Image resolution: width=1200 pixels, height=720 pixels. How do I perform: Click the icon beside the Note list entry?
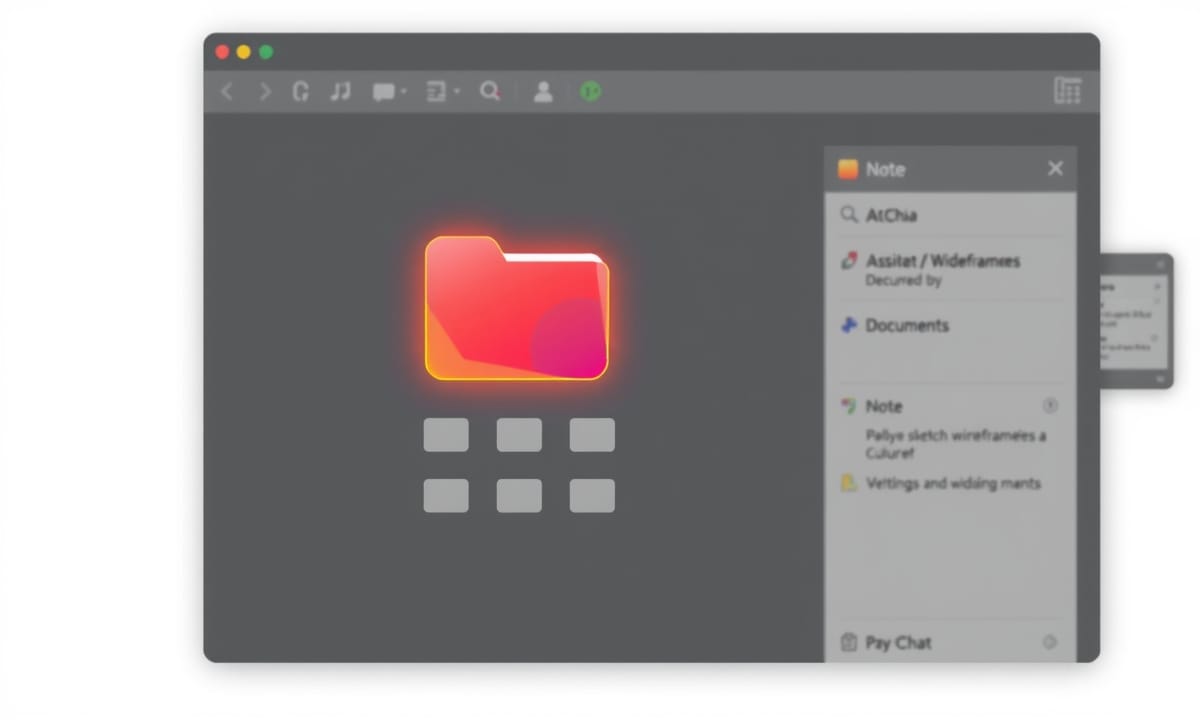(x=849, y=406)
